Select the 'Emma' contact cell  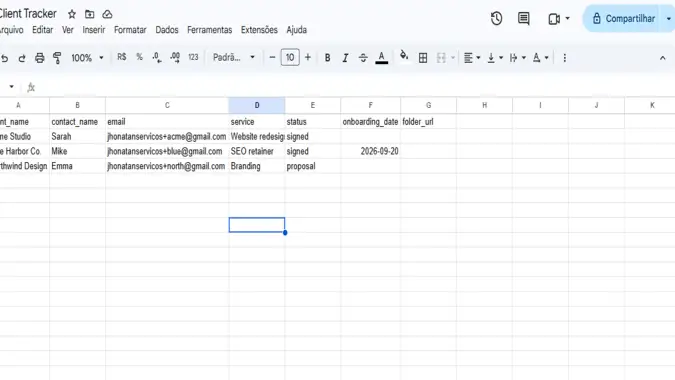coord(77,166)
